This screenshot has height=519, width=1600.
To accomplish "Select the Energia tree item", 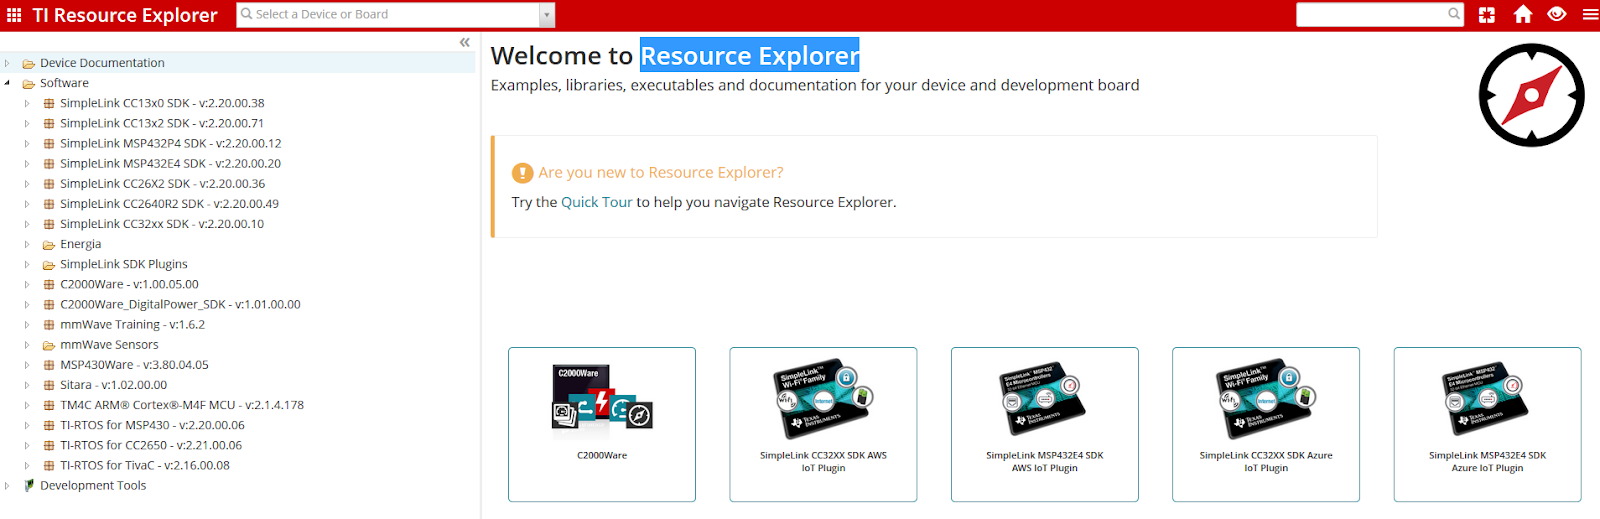I will pyautogui.click(x=80, y=245).
